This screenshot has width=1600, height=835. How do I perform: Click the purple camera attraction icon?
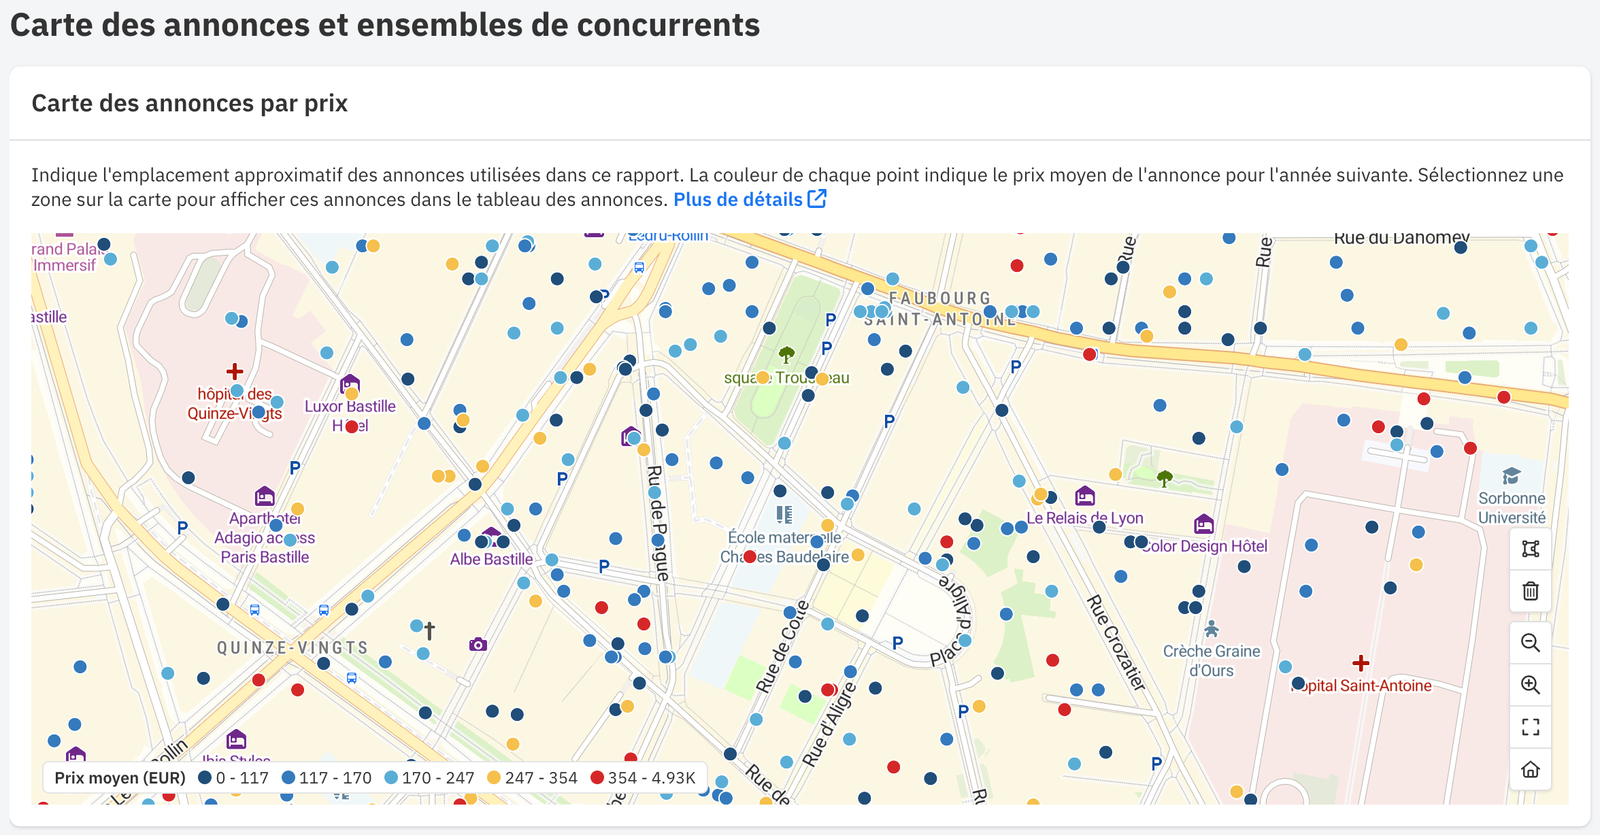point(478,644)
